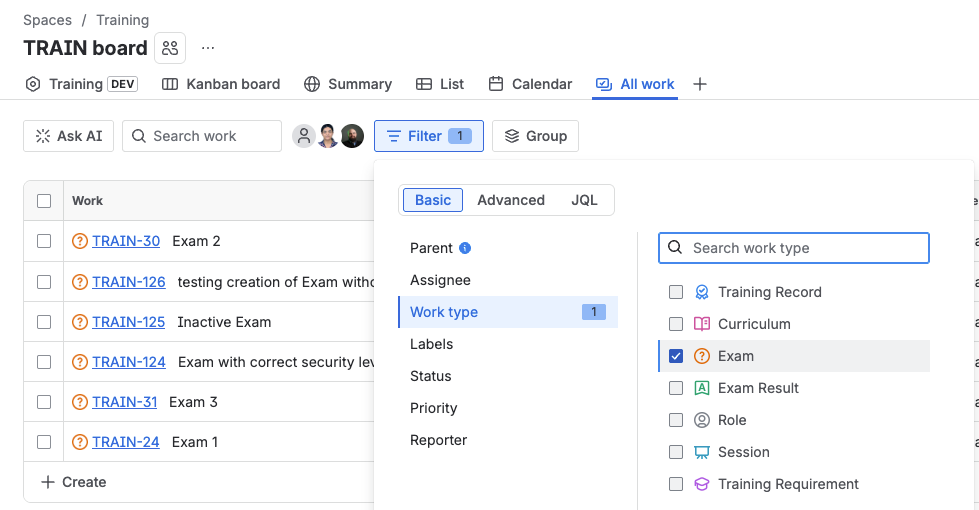The image size is (979, 510).
Task: Select the Labels filter category
Action: (x=508, y=344)
